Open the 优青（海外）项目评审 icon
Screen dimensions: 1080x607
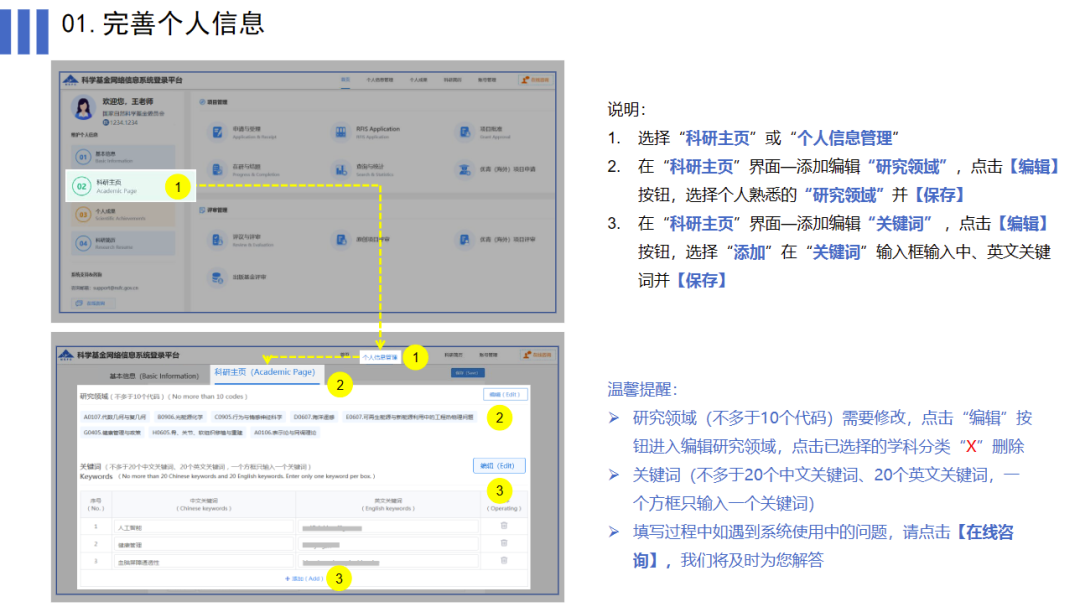click(465, 240)
